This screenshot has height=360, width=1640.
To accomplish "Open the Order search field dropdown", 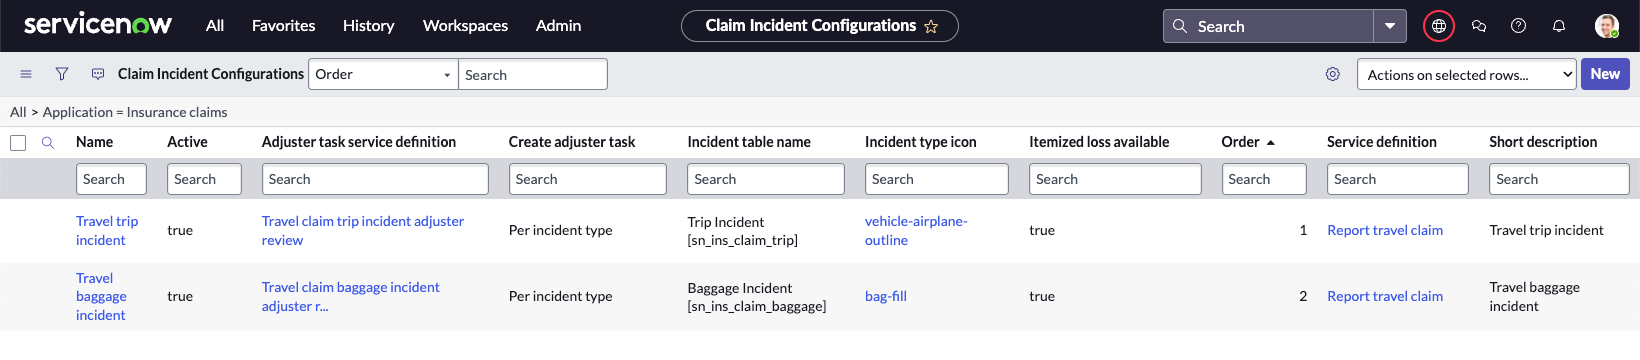I will pos(383,74).
